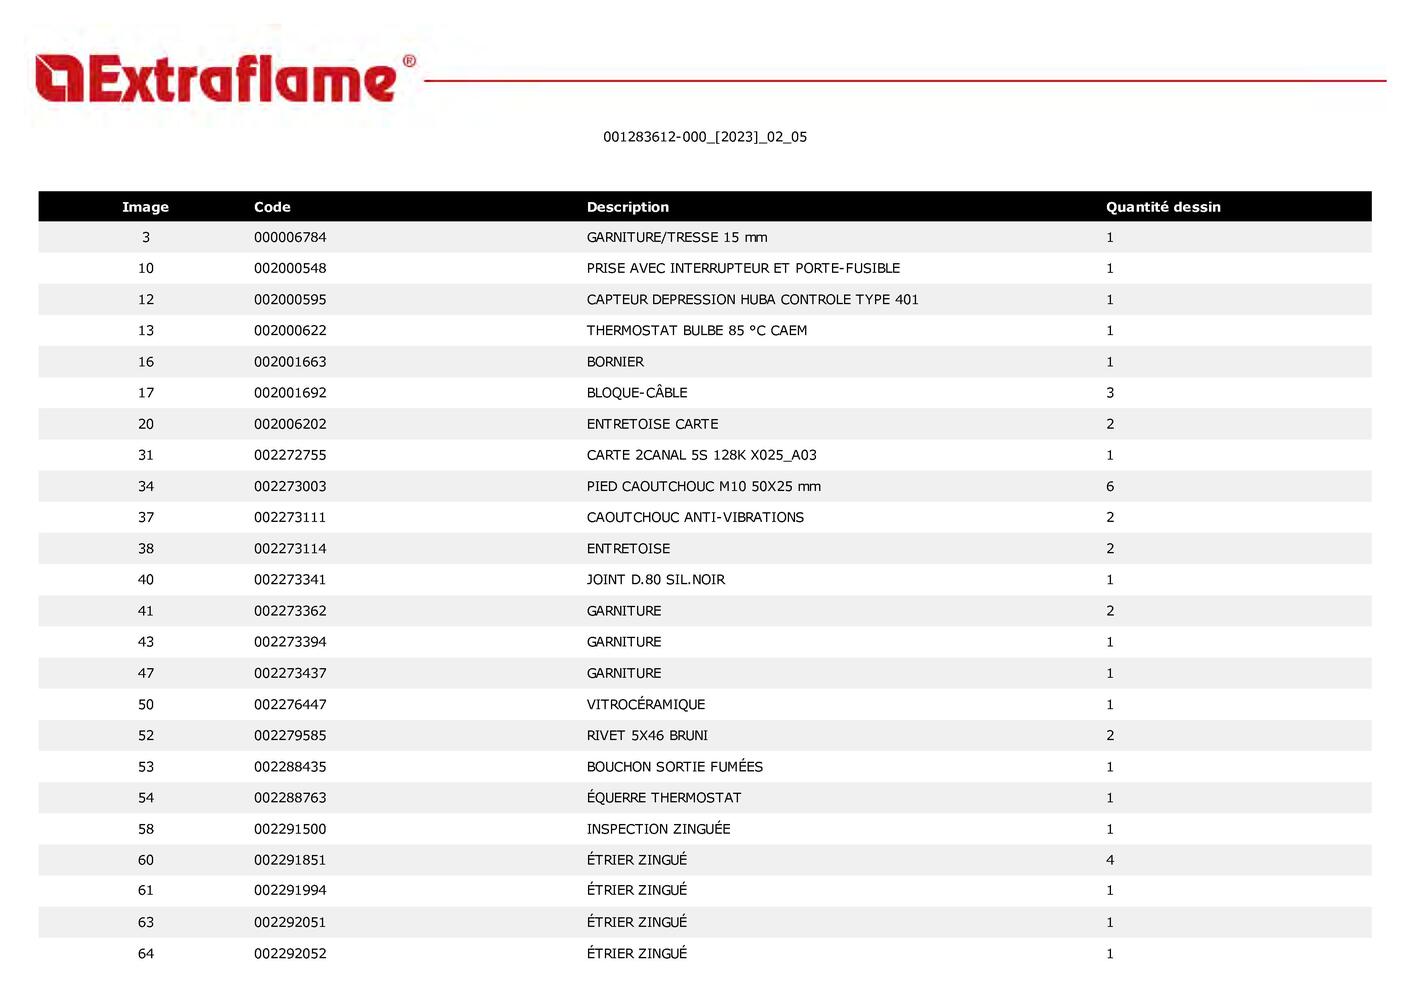Click the Quantité dessin column header
Viewport: 1410px width, 996px height.
1162,207
